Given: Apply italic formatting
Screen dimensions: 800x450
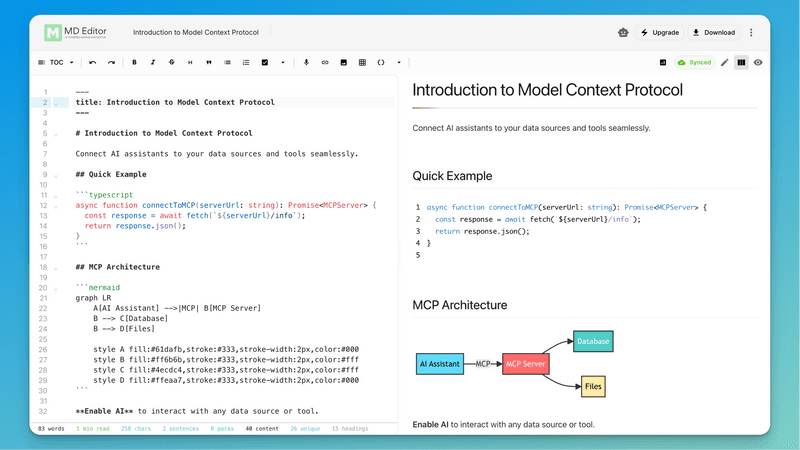Looking at the screenshot, I should point(153,62).
